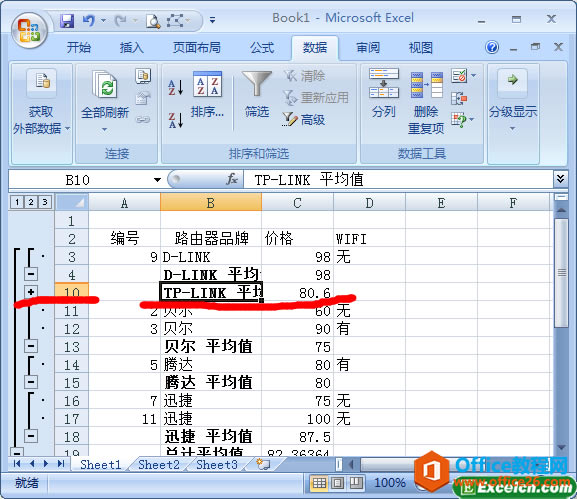Select column C header
The width and height of the screenshot is (577, 499).
[297, 203]
